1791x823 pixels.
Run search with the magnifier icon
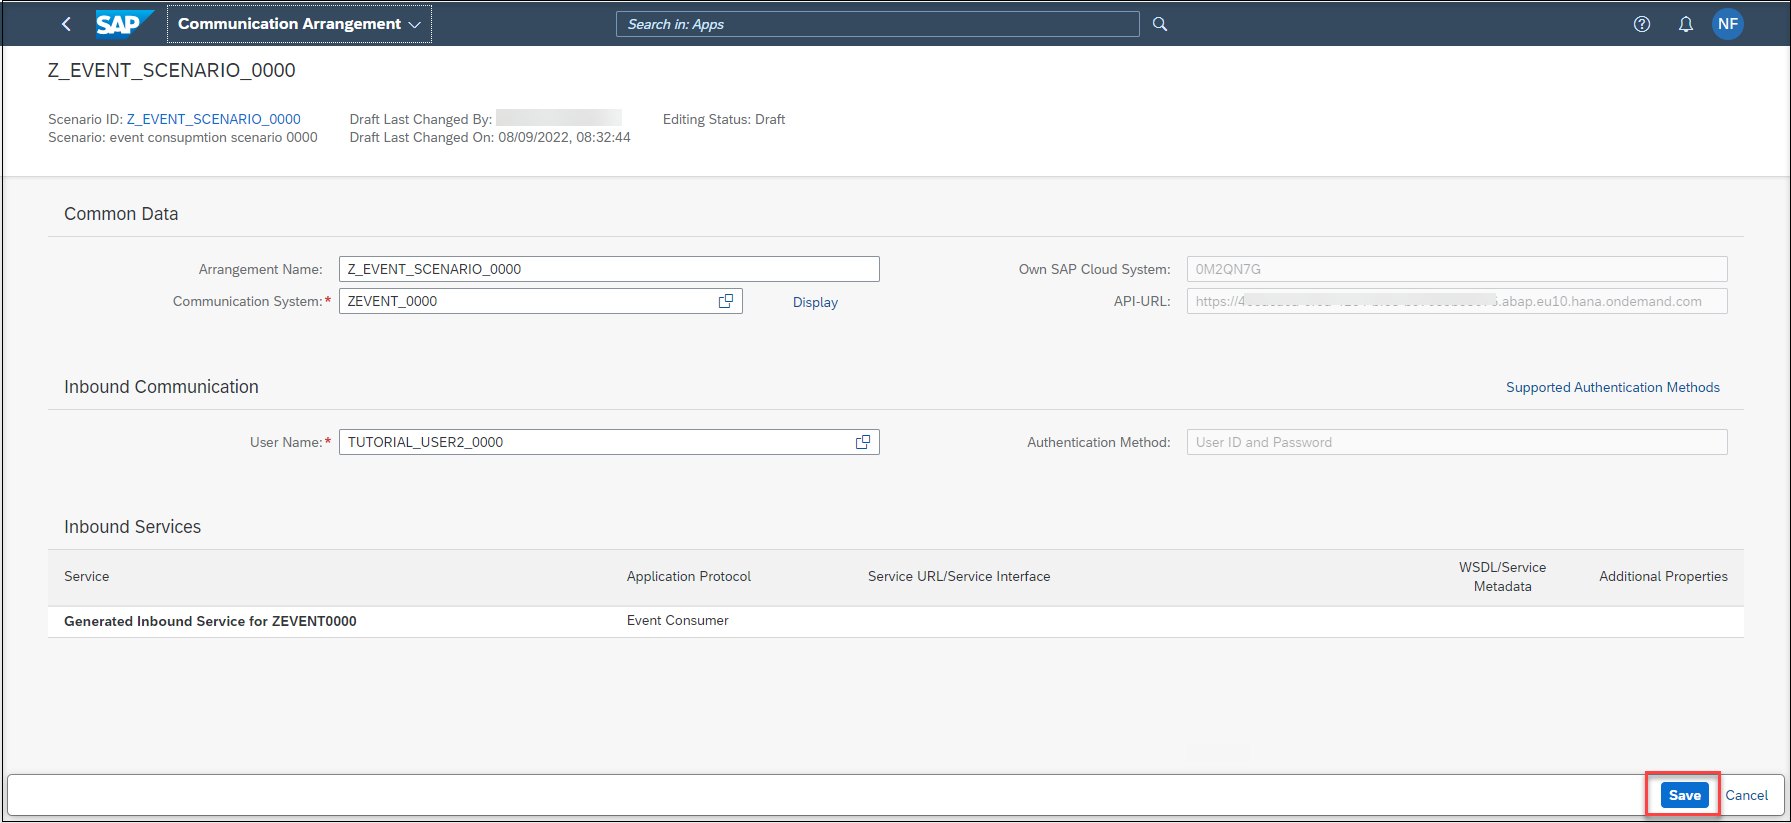click(1160, 24)
